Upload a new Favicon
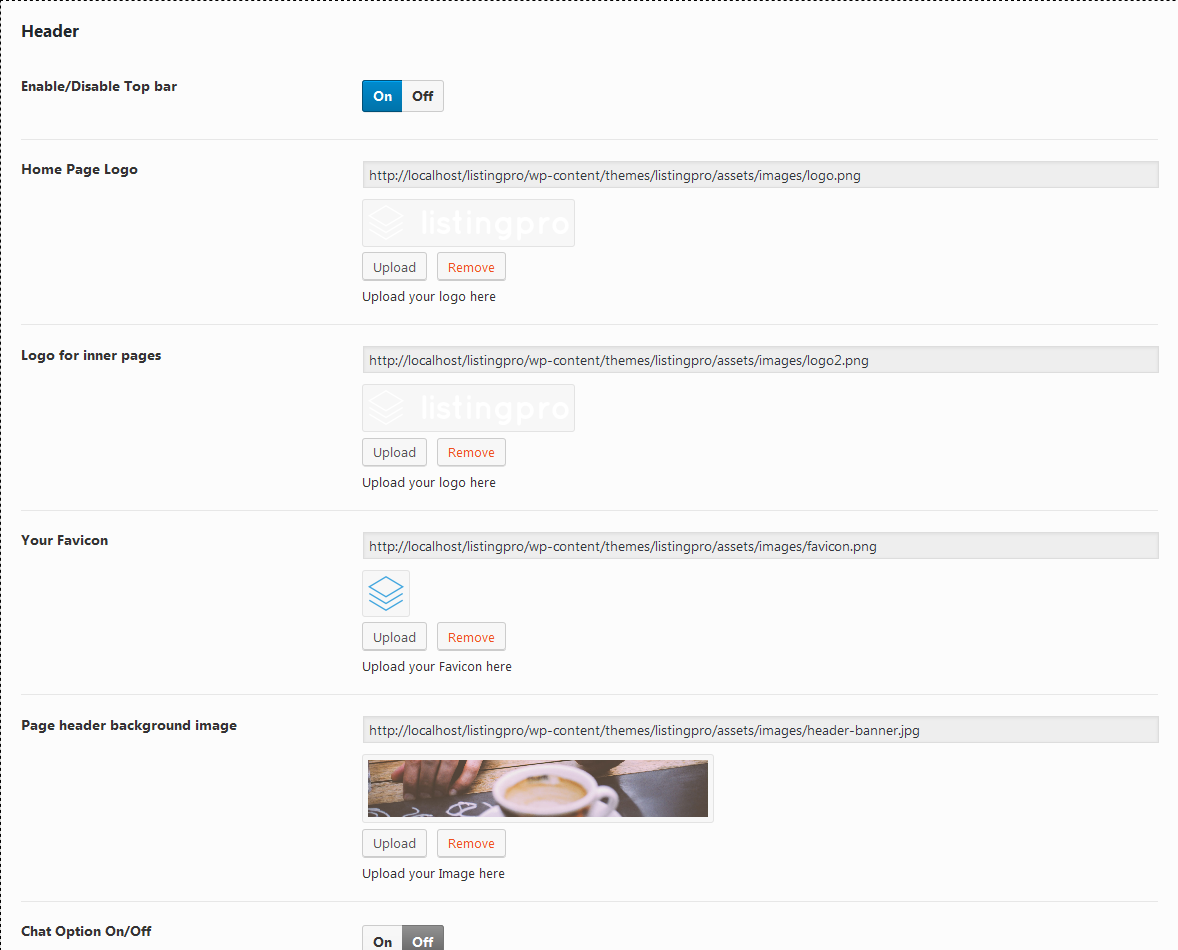The height and width of the screenshot is (950, 1178). click(394, 637)
